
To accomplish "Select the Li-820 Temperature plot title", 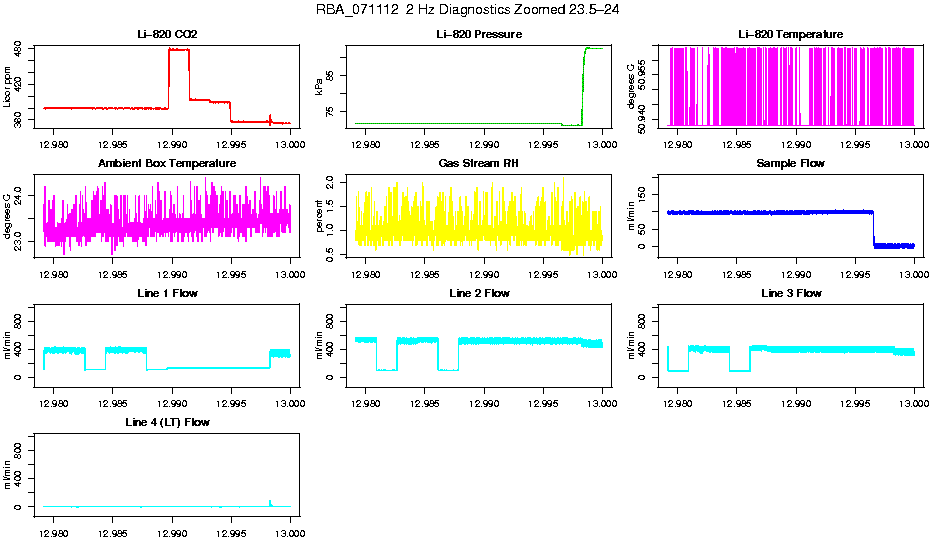I will coord(791,35).
